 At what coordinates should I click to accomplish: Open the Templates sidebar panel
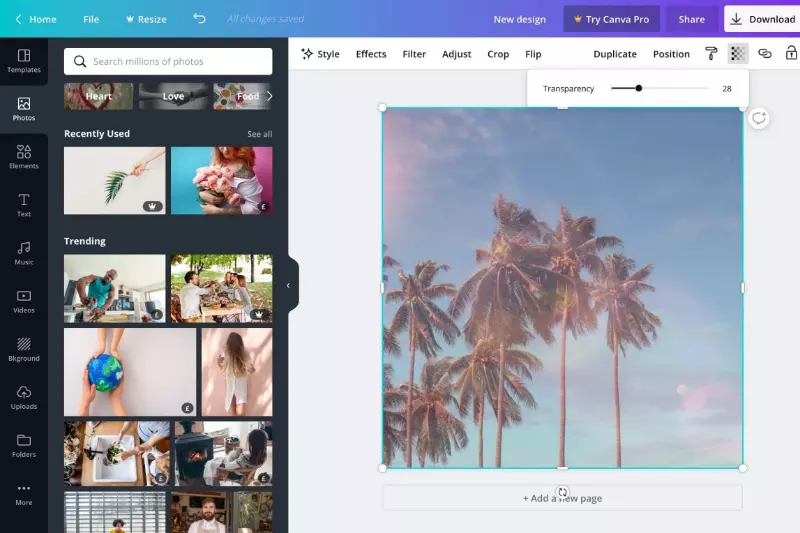point(24,61)
